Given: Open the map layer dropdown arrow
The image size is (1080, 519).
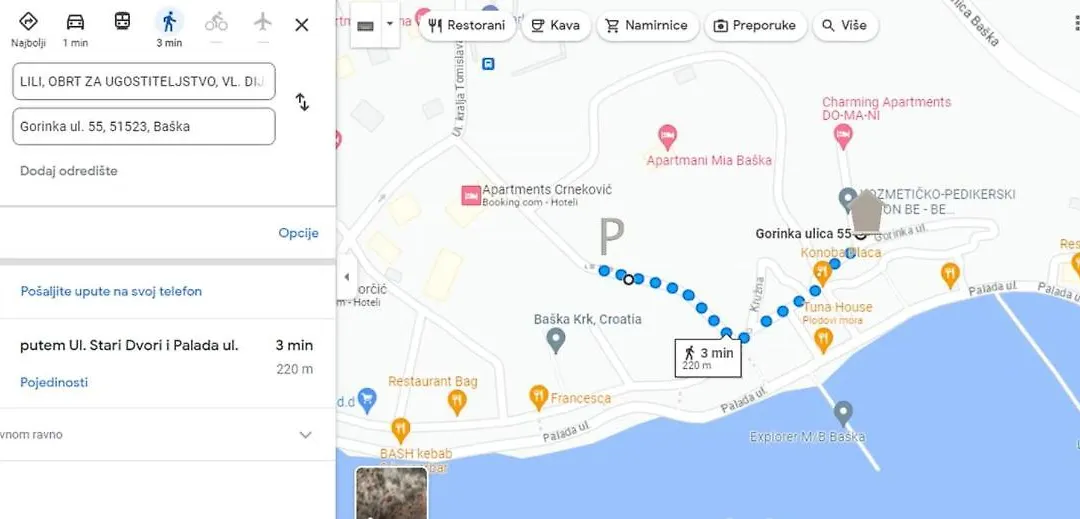Looking at the screenshot, I should 390,24.
